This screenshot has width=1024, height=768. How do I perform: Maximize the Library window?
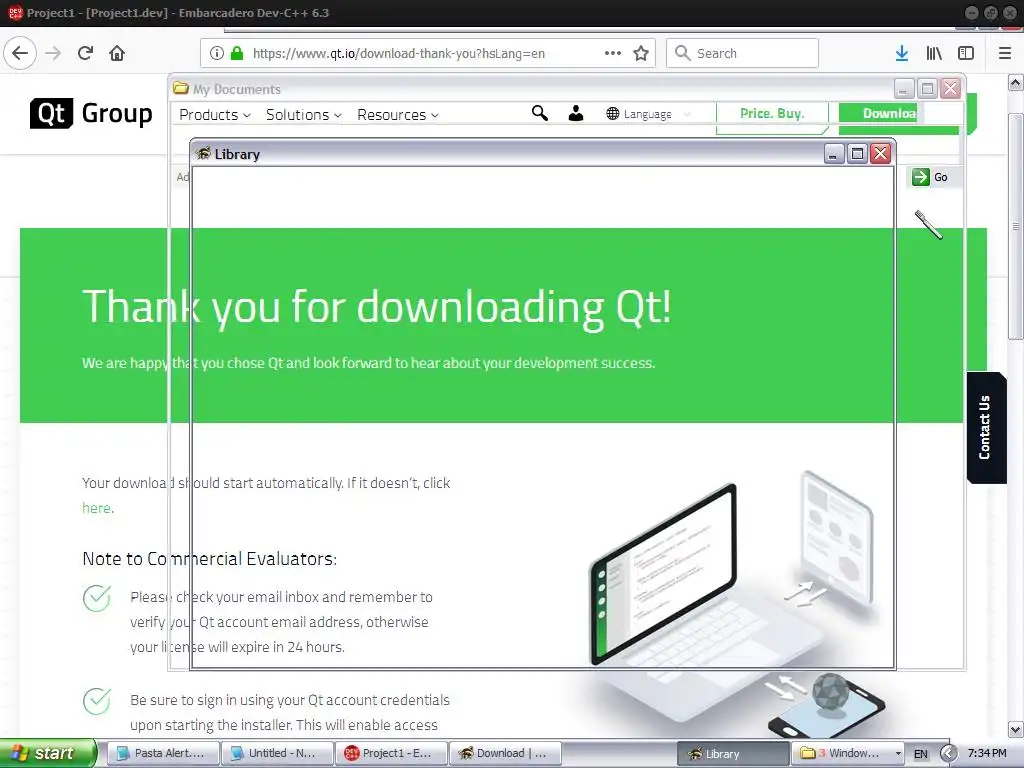coord(857,153)
